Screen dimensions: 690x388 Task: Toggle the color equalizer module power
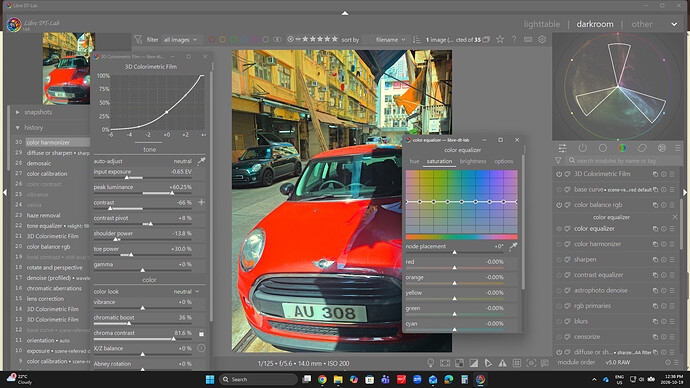click(x=559, y=229)
